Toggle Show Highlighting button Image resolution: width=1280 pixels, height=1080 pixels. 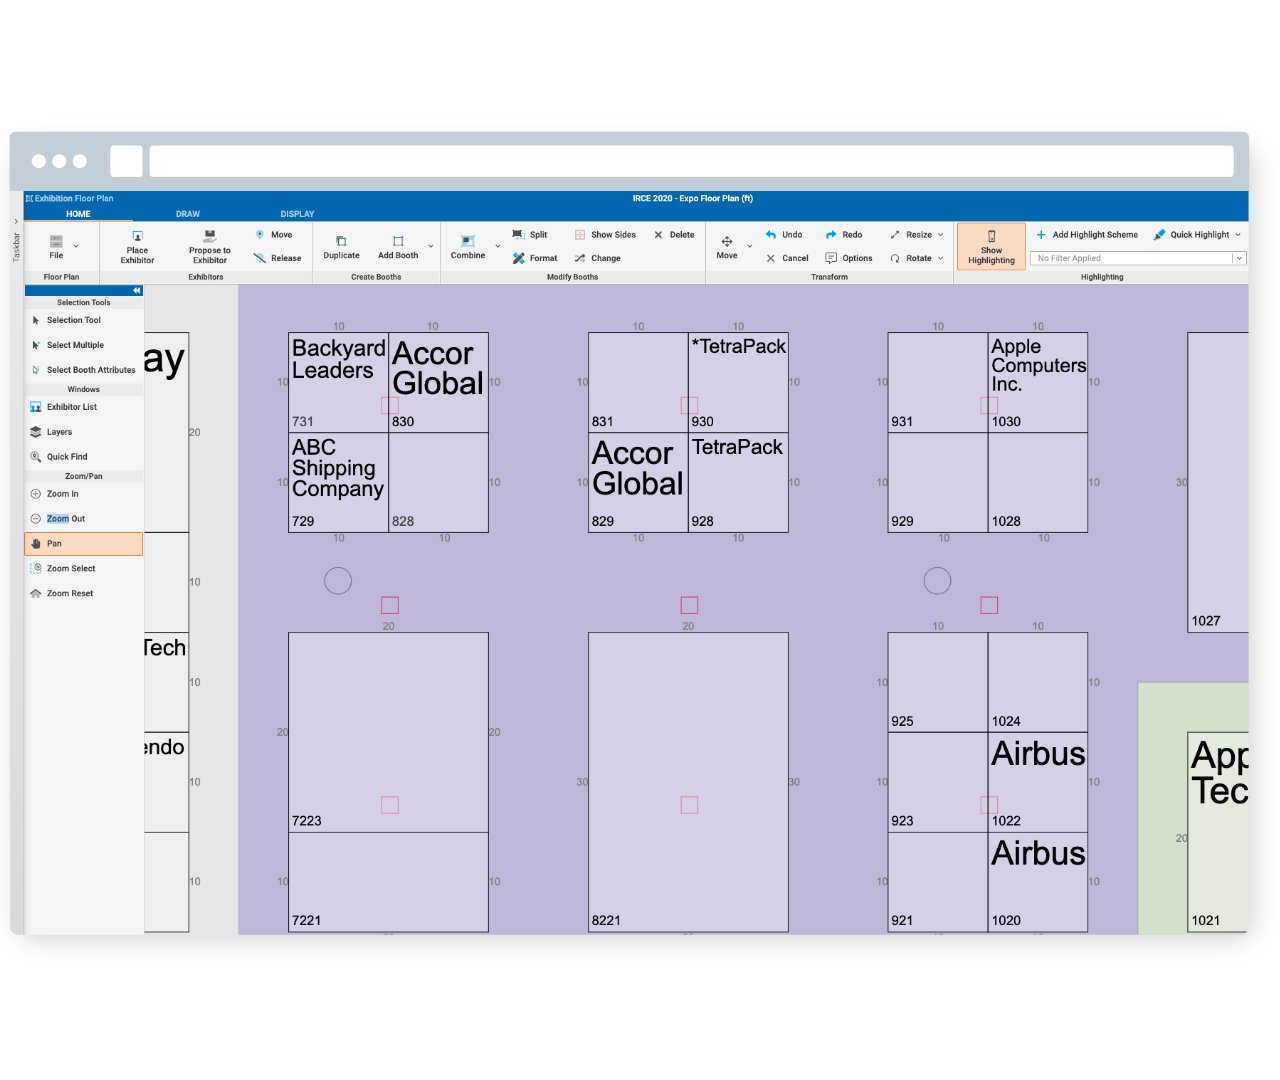click(x=991, y=247)
